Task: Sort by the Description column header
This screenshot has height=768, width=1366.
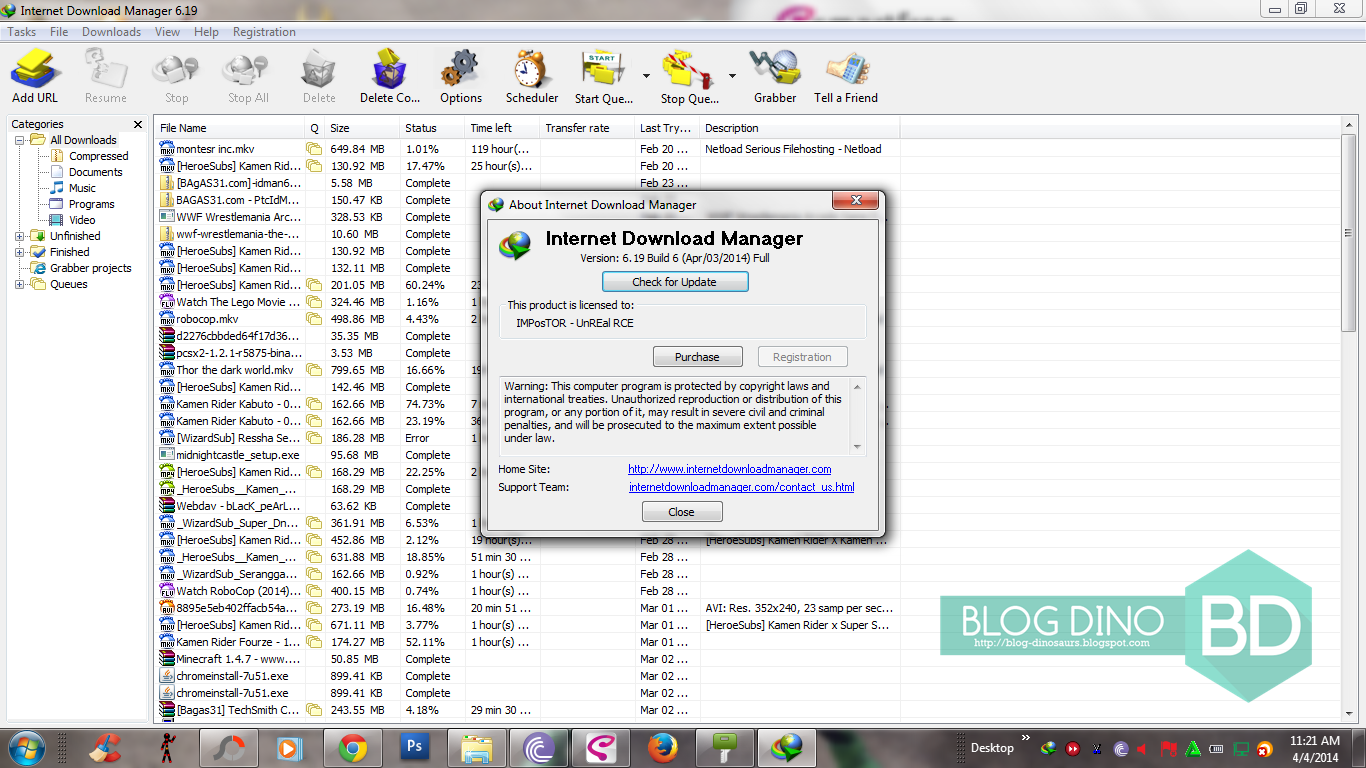Action: click(x=800, y=128)
